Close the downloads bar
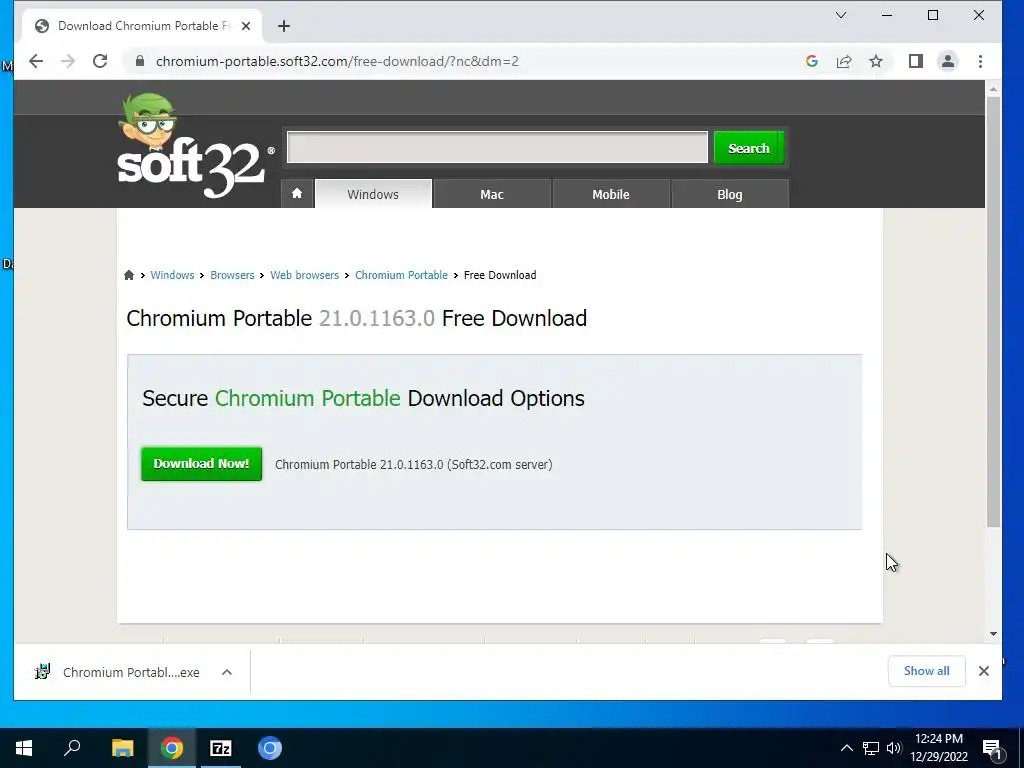This screenshot has width=1024, height=768. tap(984, 671)
